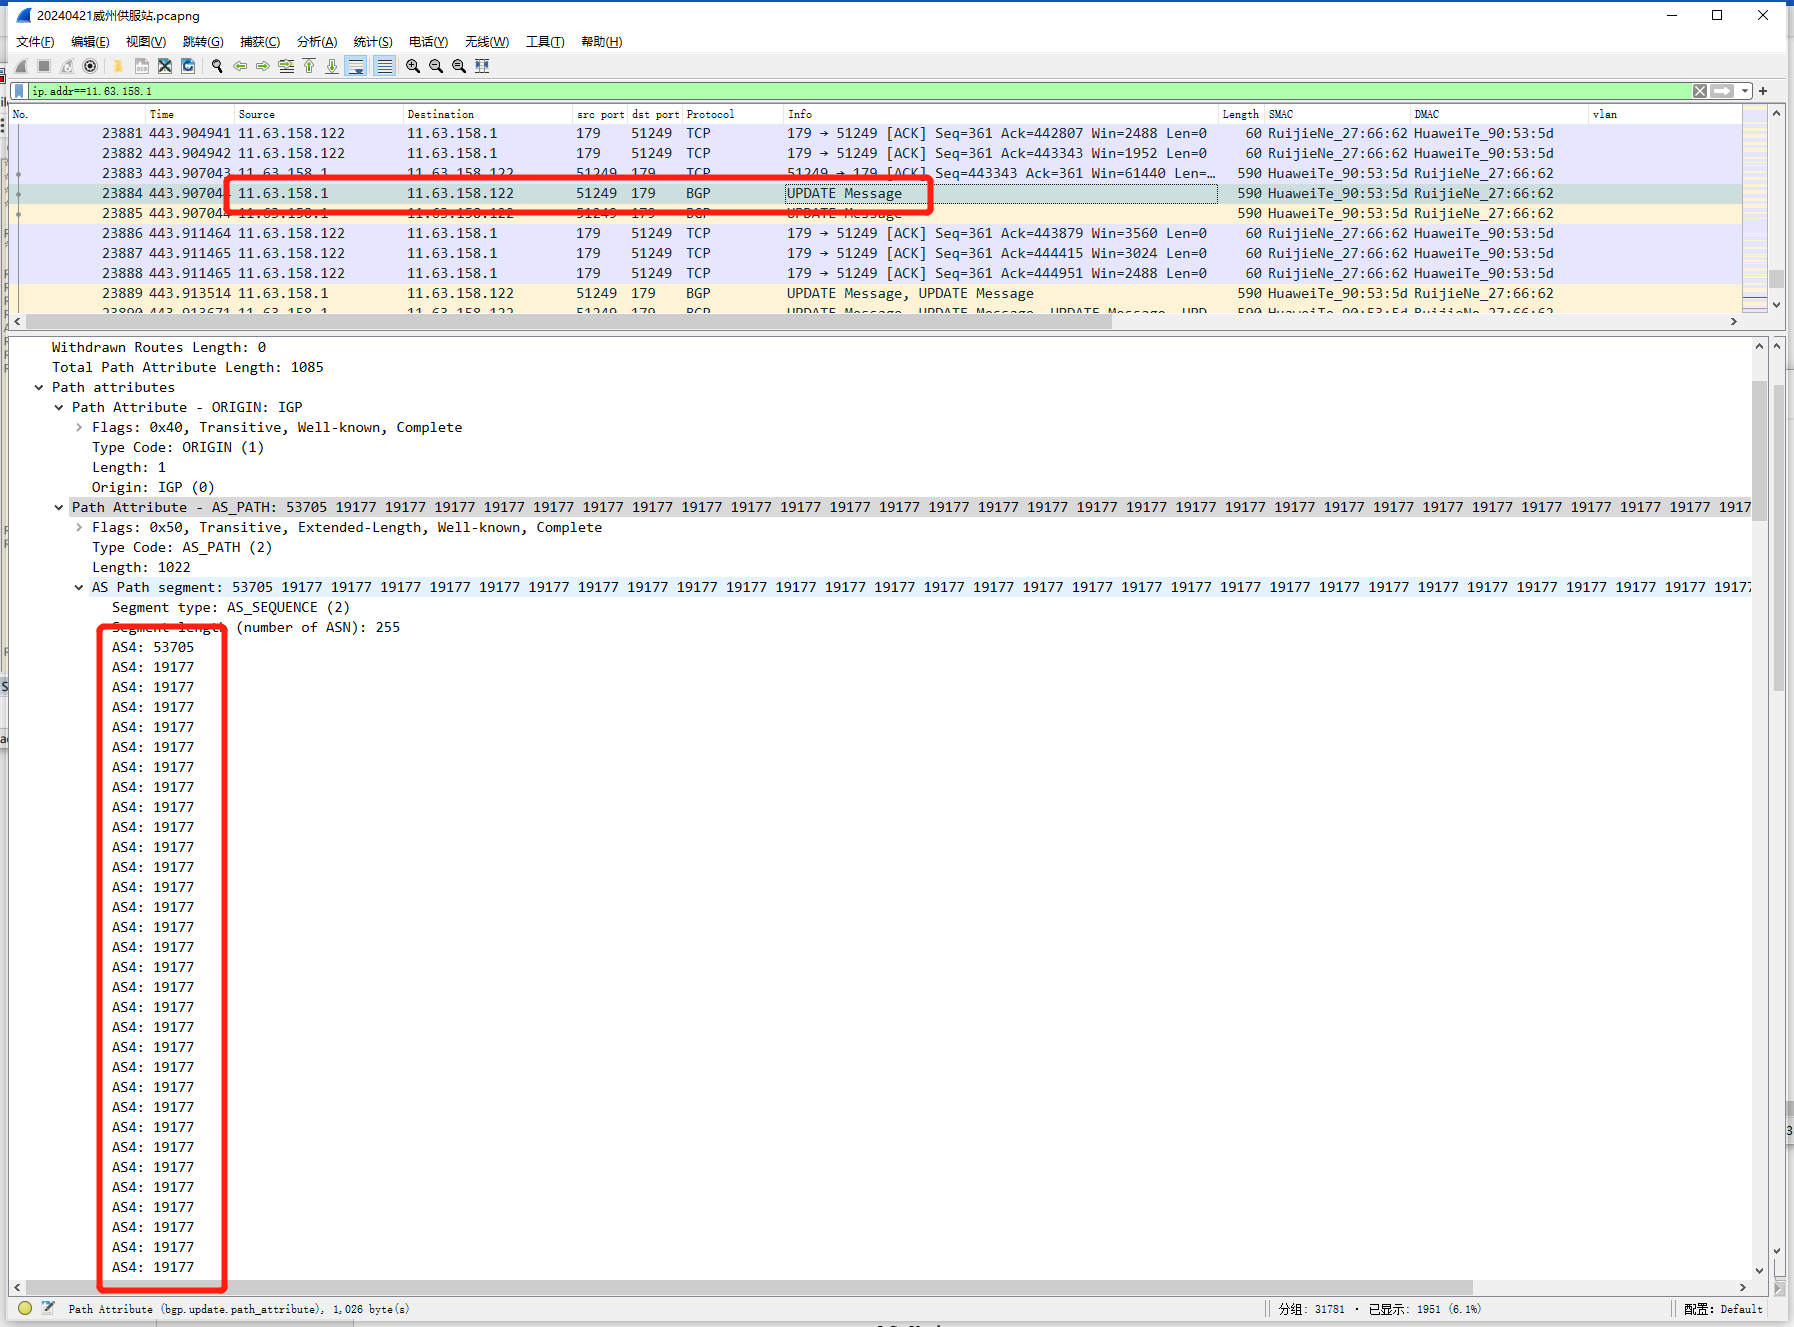The image size is (1794, 1327).
Task: Click the capture options gear icon
Action: tap(90, 66)
